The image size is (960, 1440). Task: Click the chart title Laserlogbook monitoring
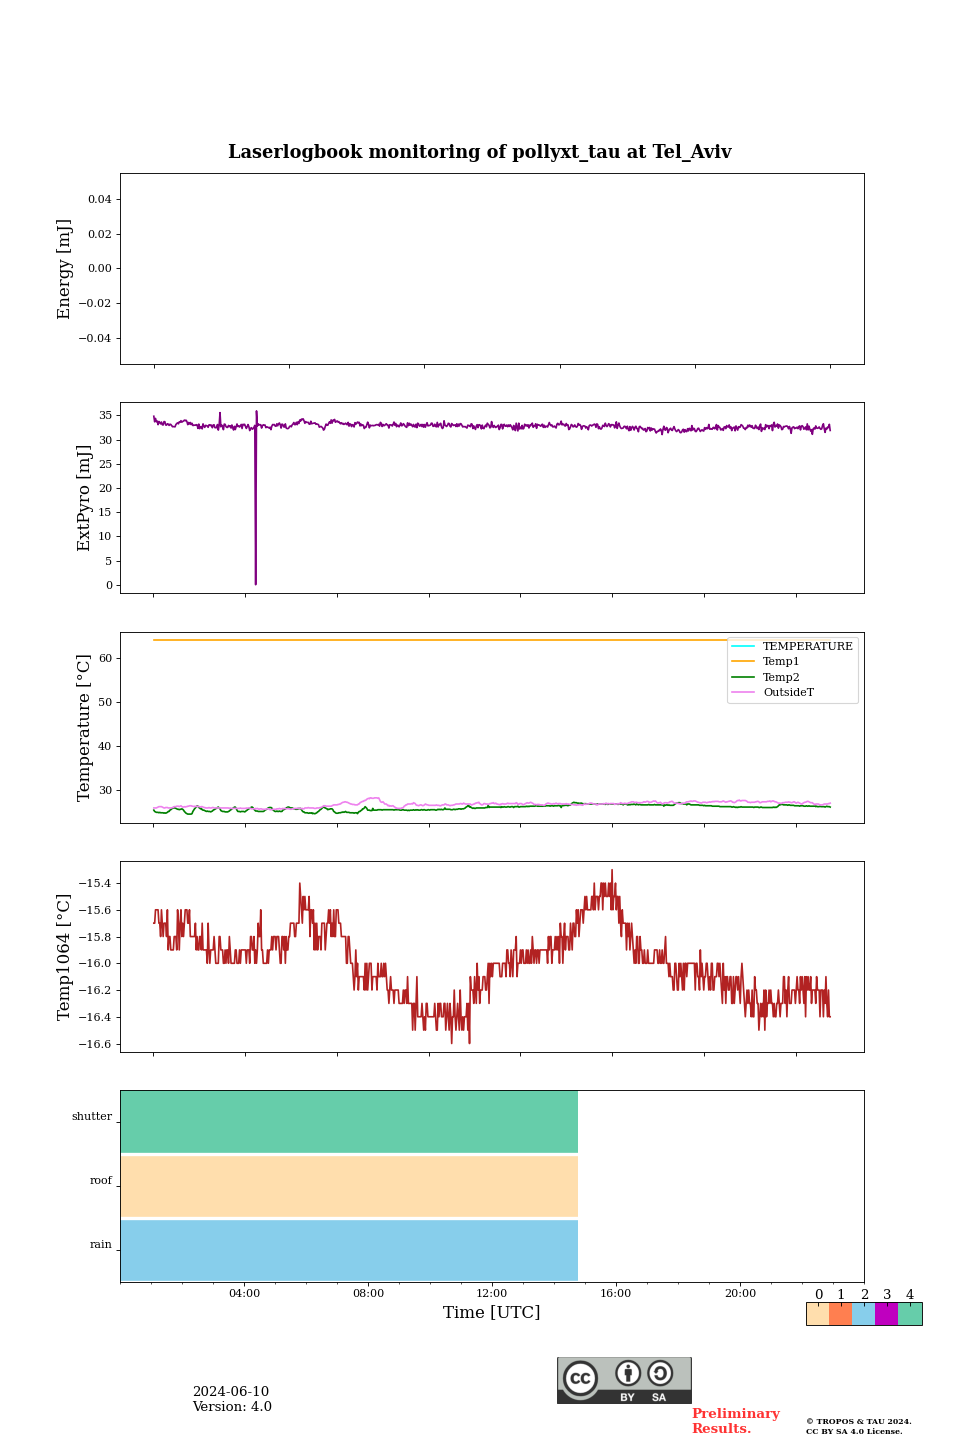tap(480, 152)
